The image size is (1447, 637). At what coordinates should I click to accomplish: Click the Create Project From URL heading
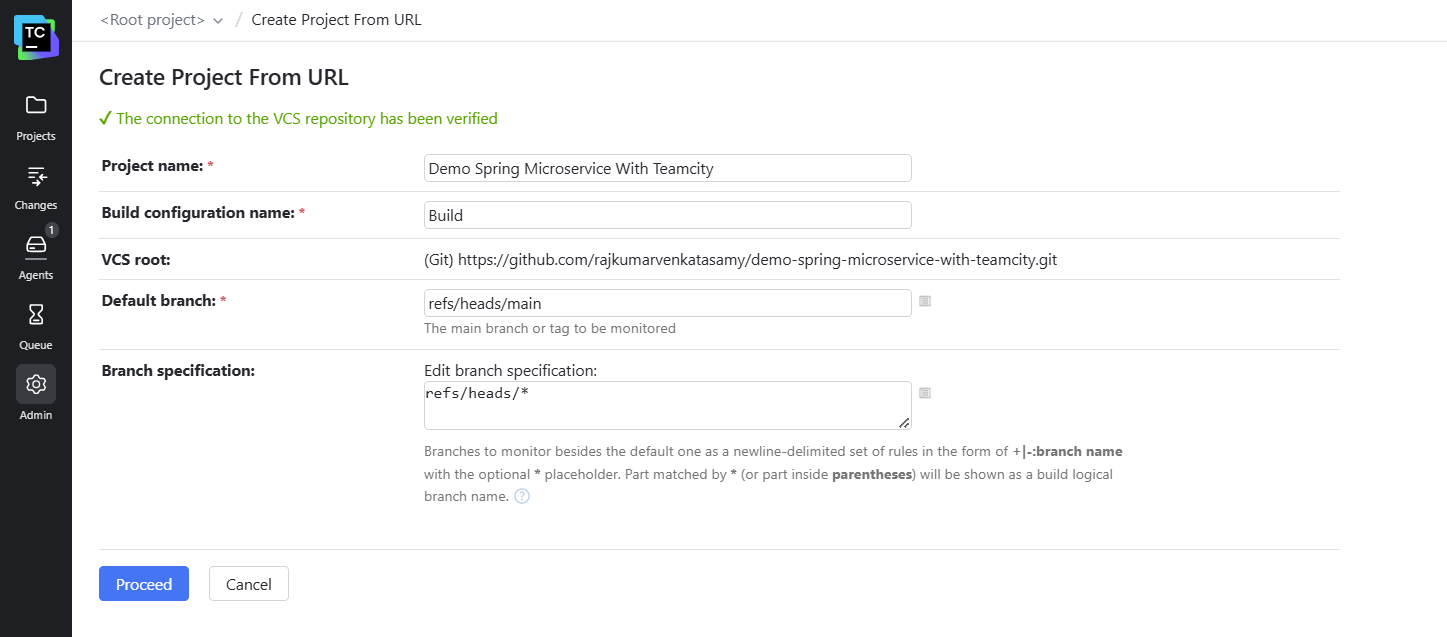tap(224, 78)
